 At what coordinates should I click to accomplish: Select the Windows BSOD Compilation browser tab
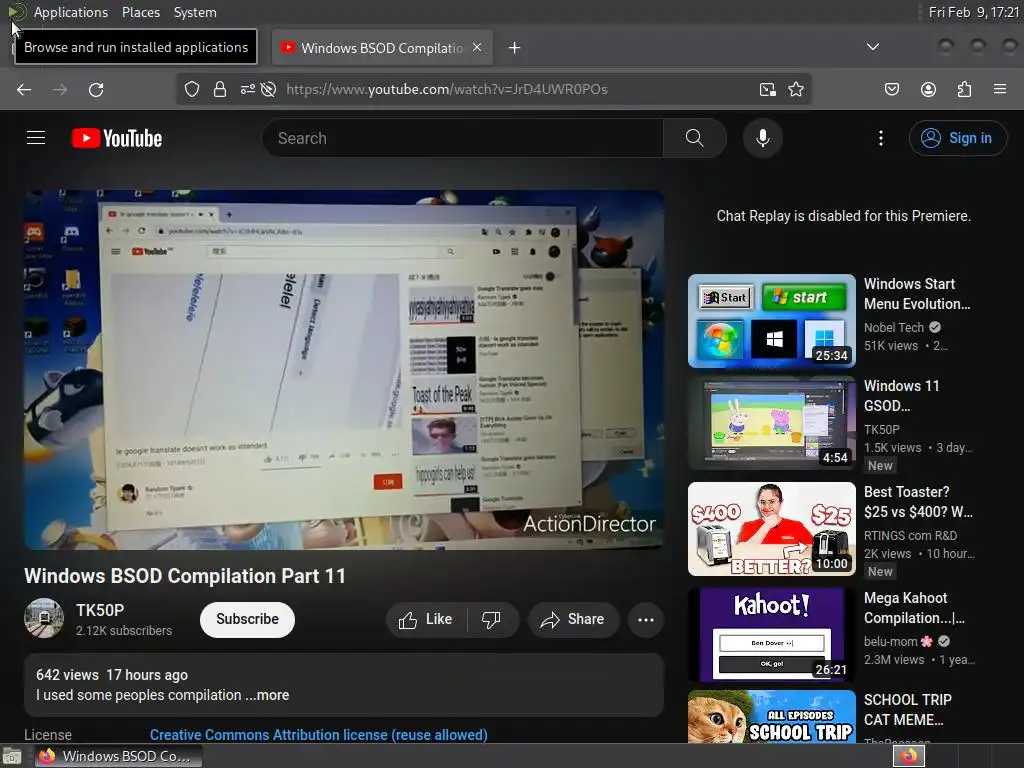[x=382, y=48]
